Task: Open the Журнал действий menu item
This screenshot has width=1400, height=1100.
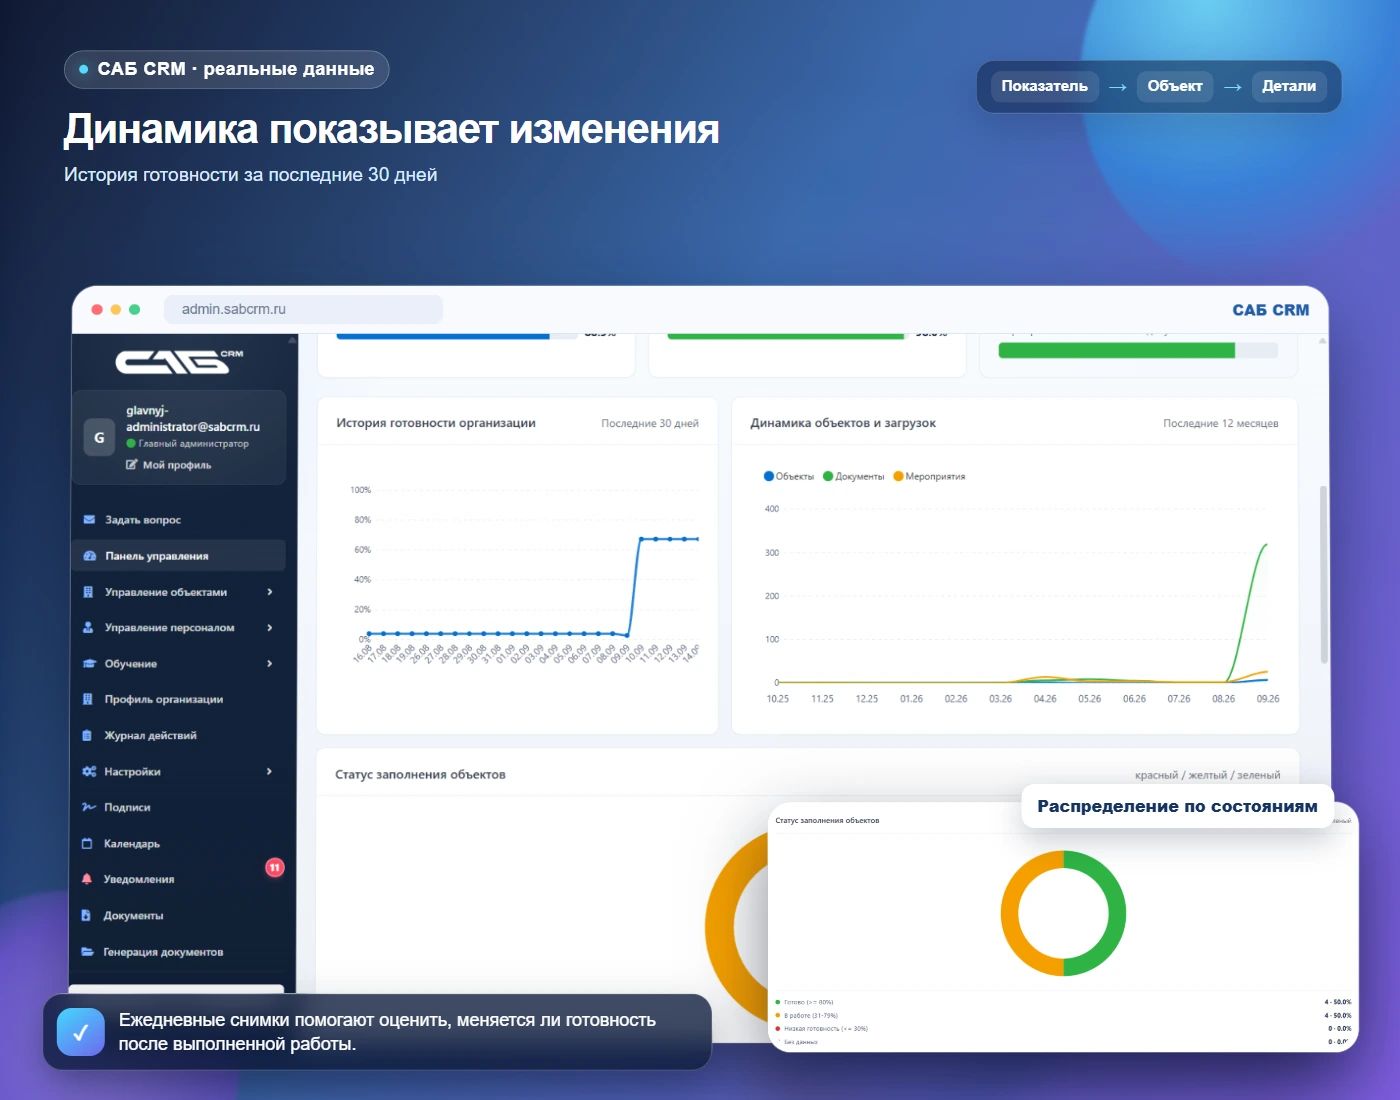Action: tap(178, 736)
